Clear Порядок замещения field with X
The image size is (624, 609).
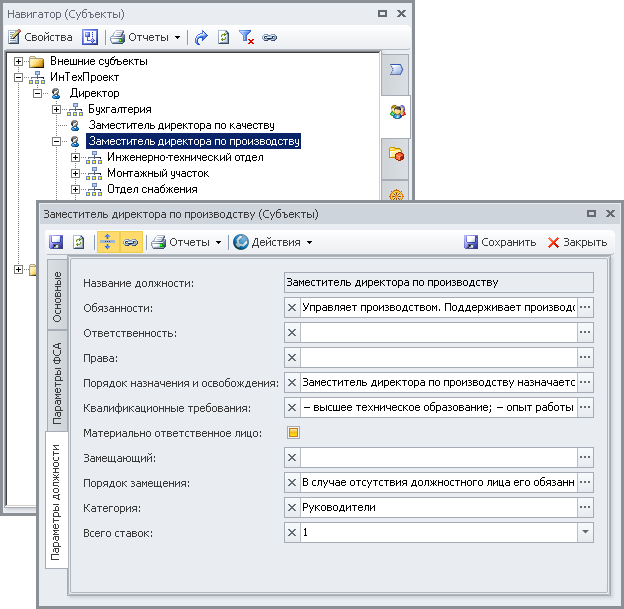(x=292, y=483)
